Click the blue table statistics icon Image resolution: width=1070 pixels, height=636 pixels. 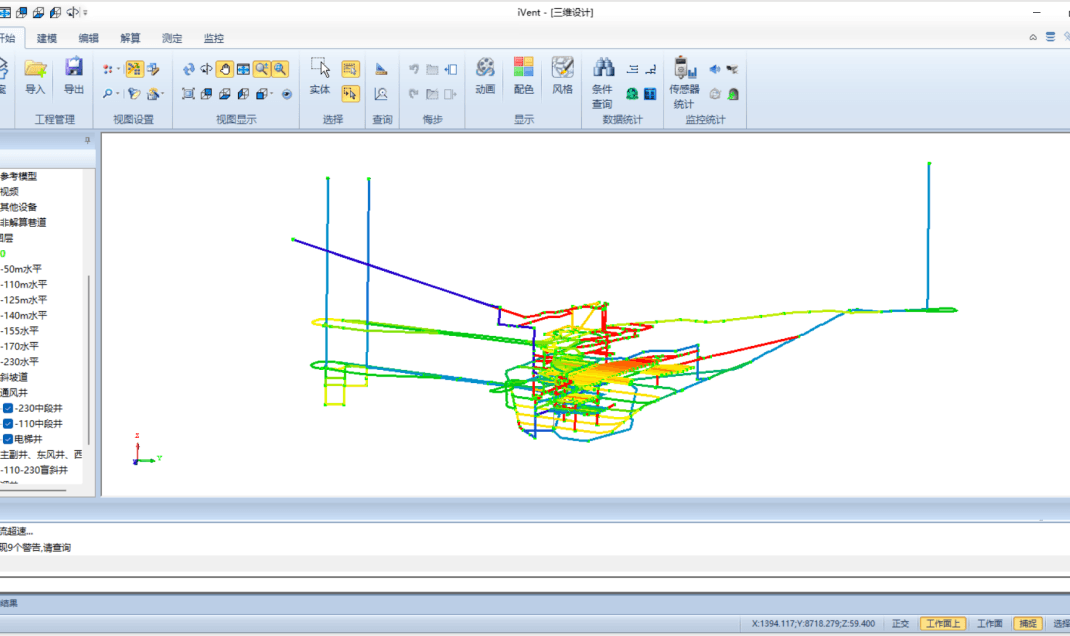tap(650, 94)
